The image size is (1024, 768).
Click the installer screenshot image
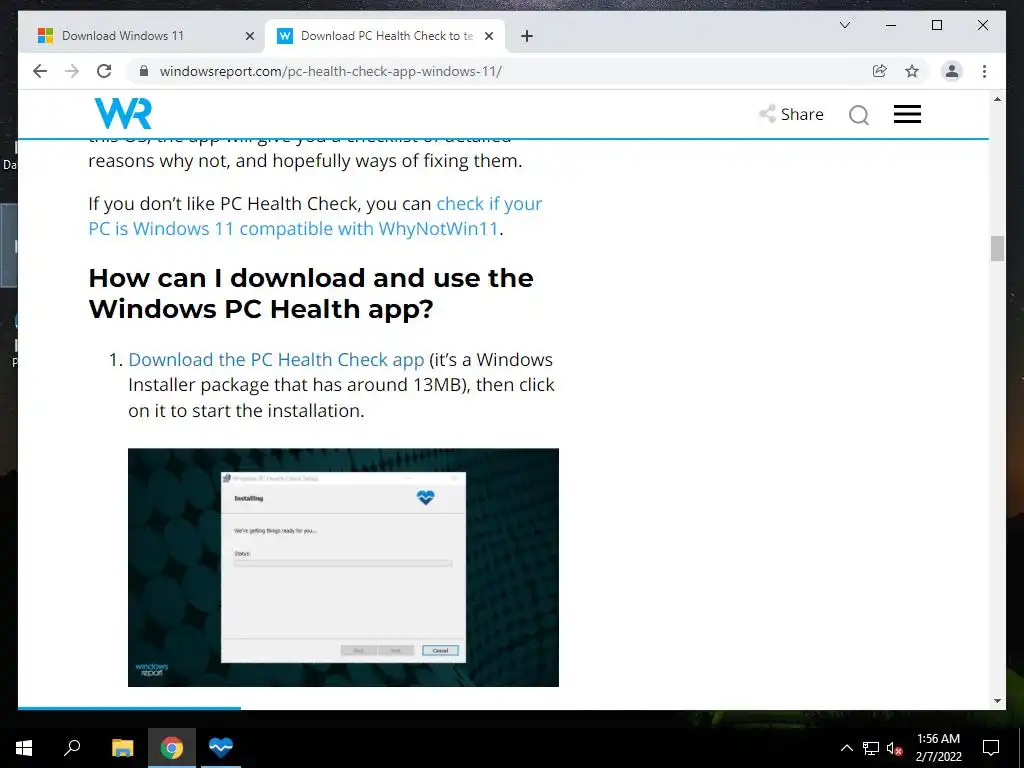(344, 568)
